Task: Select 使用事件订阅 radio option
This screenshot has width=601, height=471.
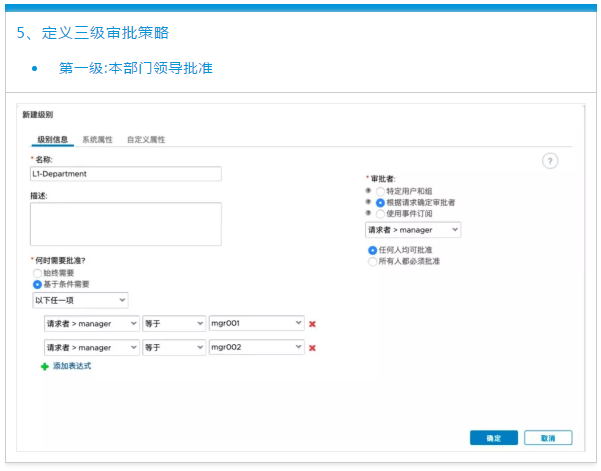Action: pos(380,212)
